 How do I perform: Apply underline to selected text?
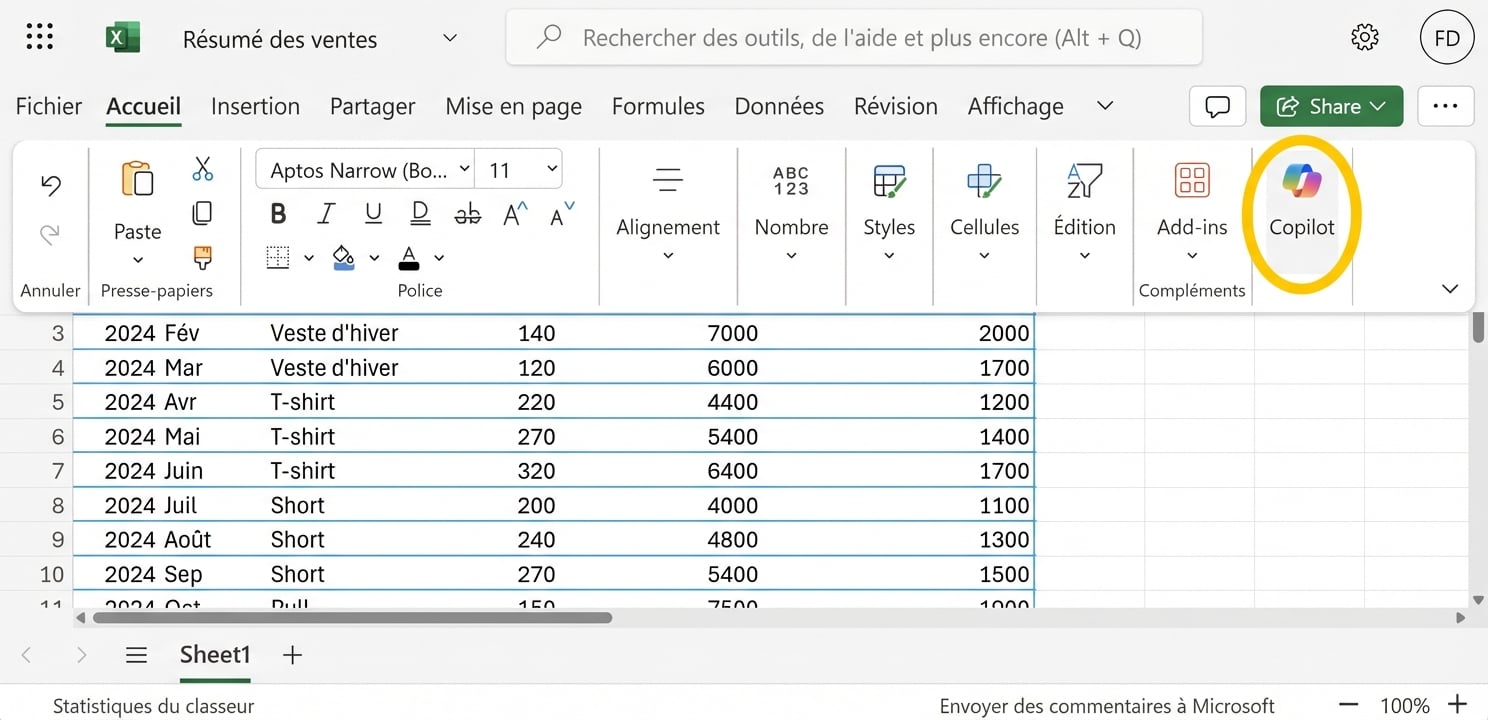tap(371, 213)
